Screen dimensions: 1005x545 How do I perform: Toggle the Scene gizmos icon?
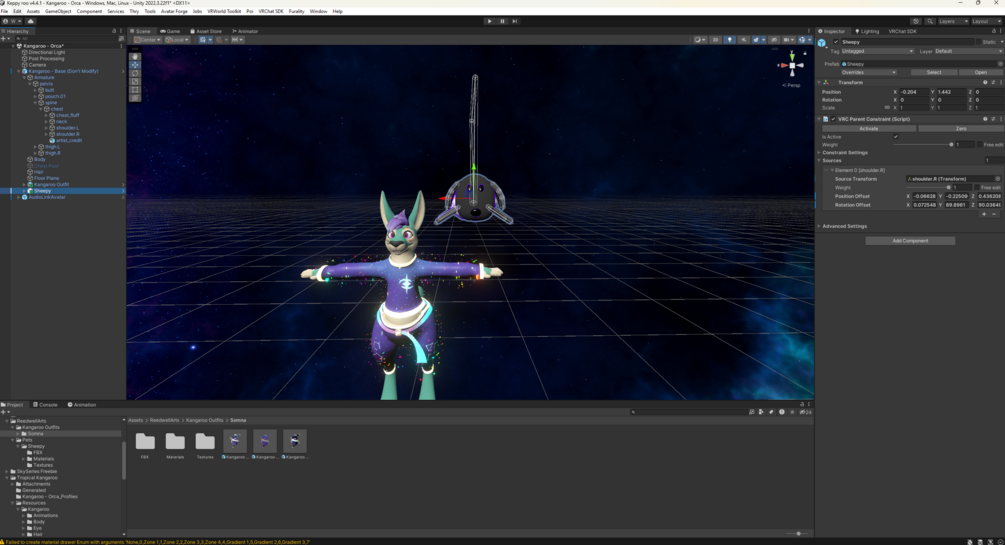click(802, 40)
